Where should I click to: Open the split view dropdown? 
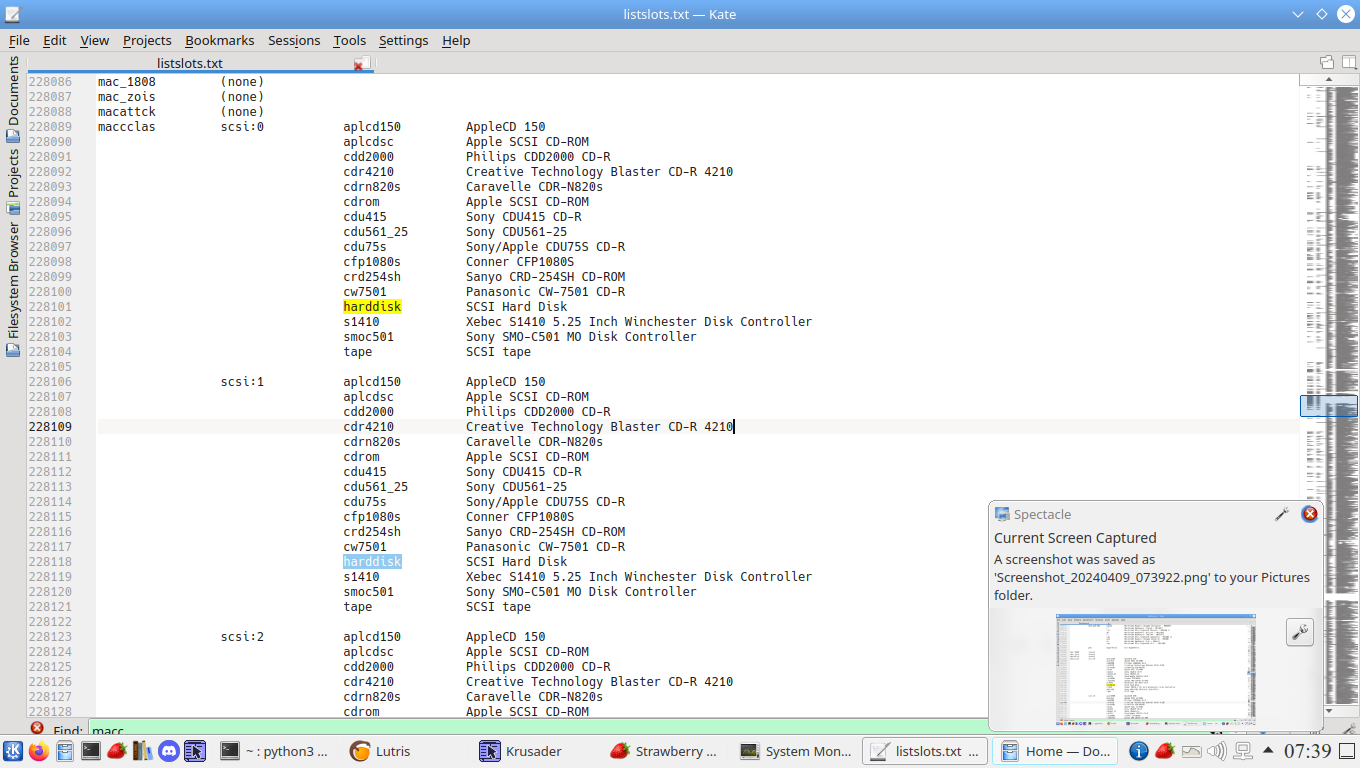pos(1348,62)
